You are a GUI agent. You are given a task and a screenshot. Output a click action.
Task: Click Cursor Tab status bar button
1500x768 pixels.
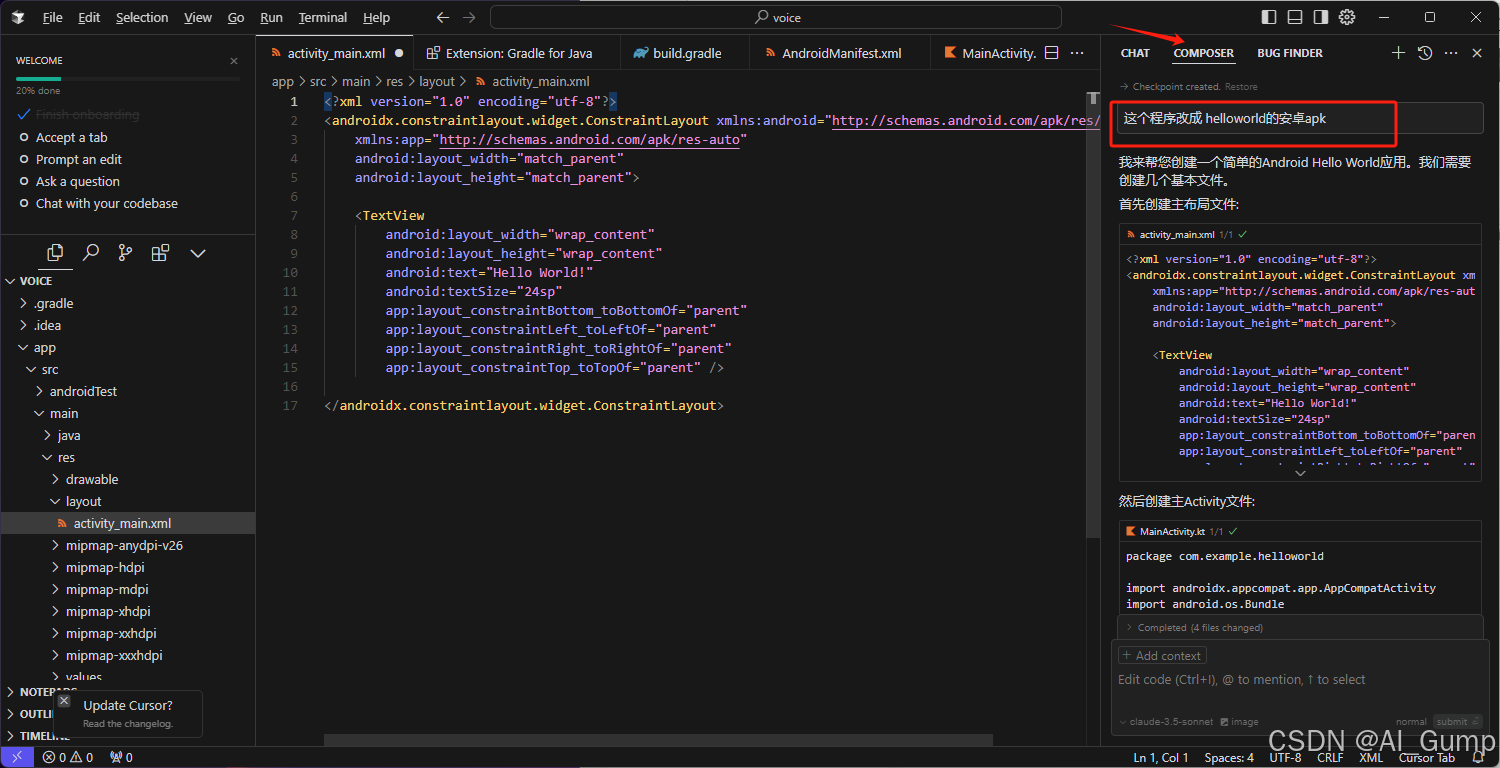1426,757
